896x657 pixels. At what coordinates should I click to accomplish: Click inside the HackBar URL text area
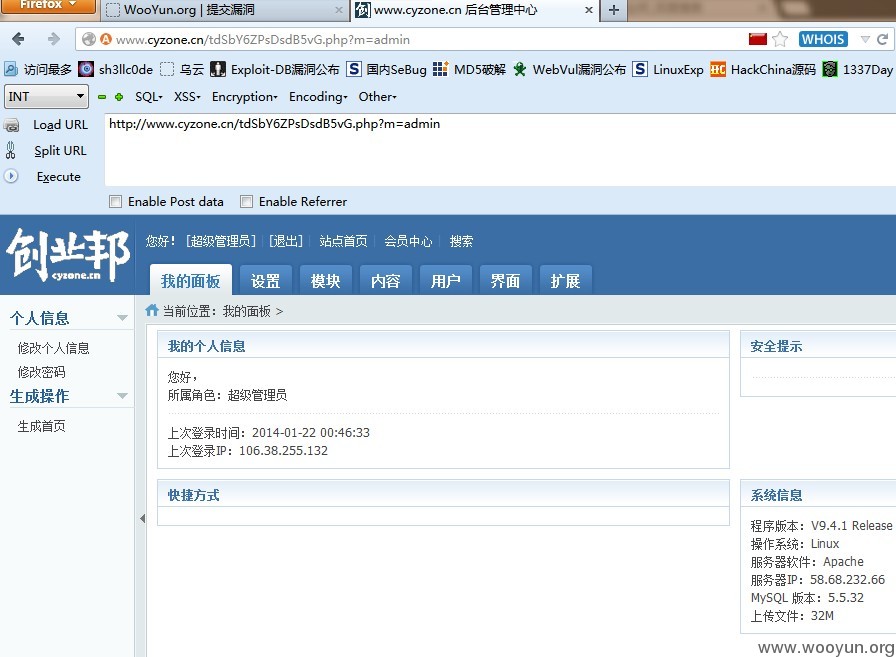pyautogui.click(x=500, y=150)
